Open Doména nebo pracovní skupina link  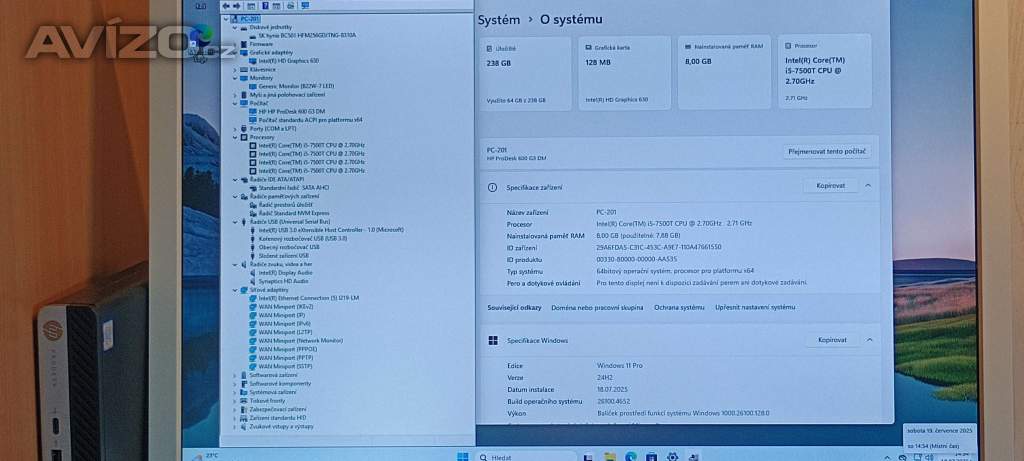597,308
